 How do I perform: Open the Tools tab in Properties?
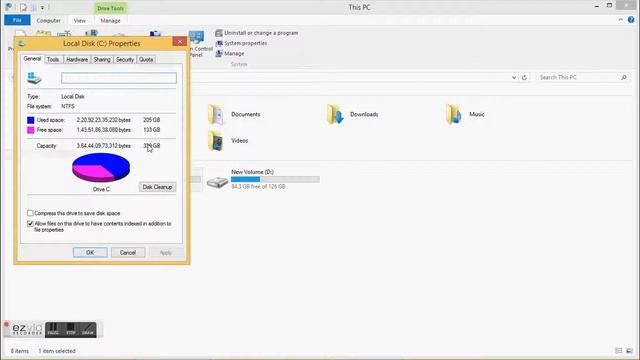(53, 60)
